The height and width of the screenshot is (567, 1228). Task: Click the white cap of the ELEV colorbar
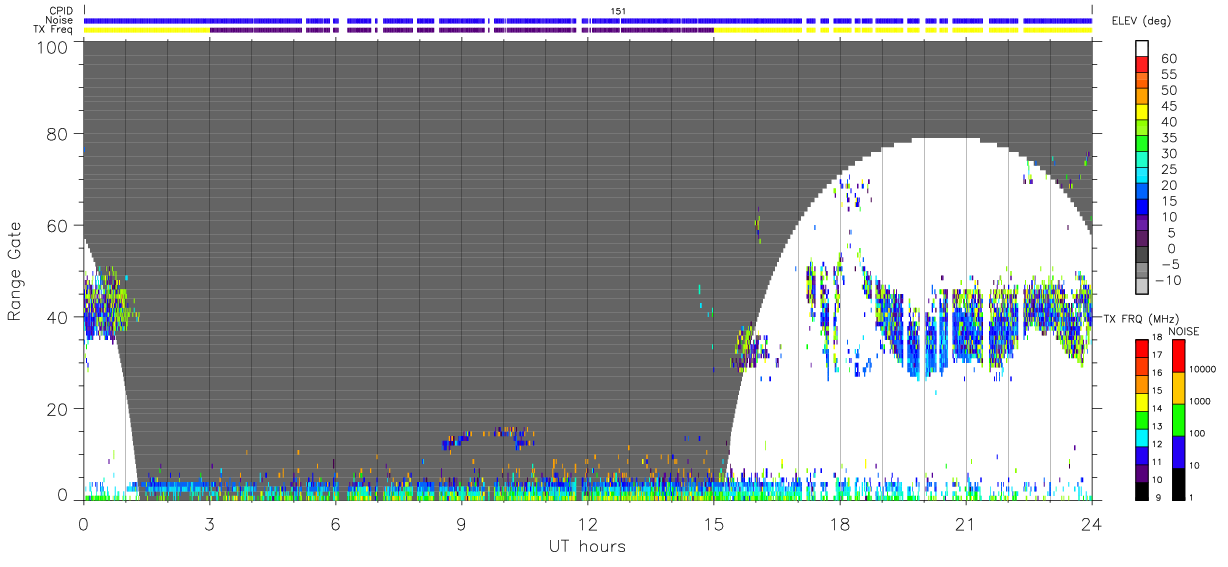[x=1144, y=50]
